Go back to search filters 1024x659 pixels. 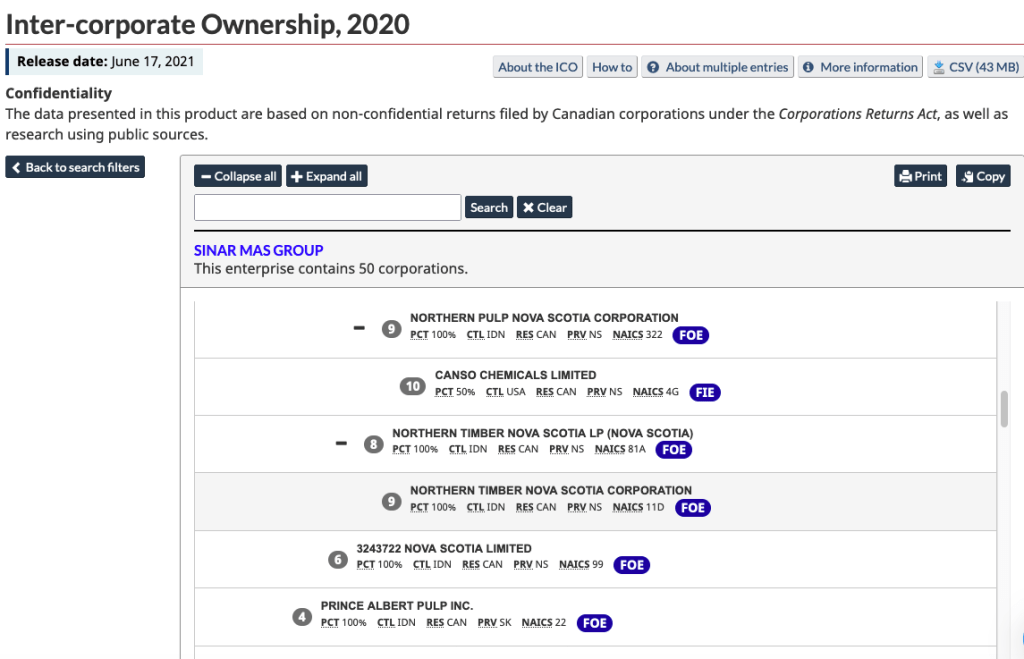click(x=75, y=167)
